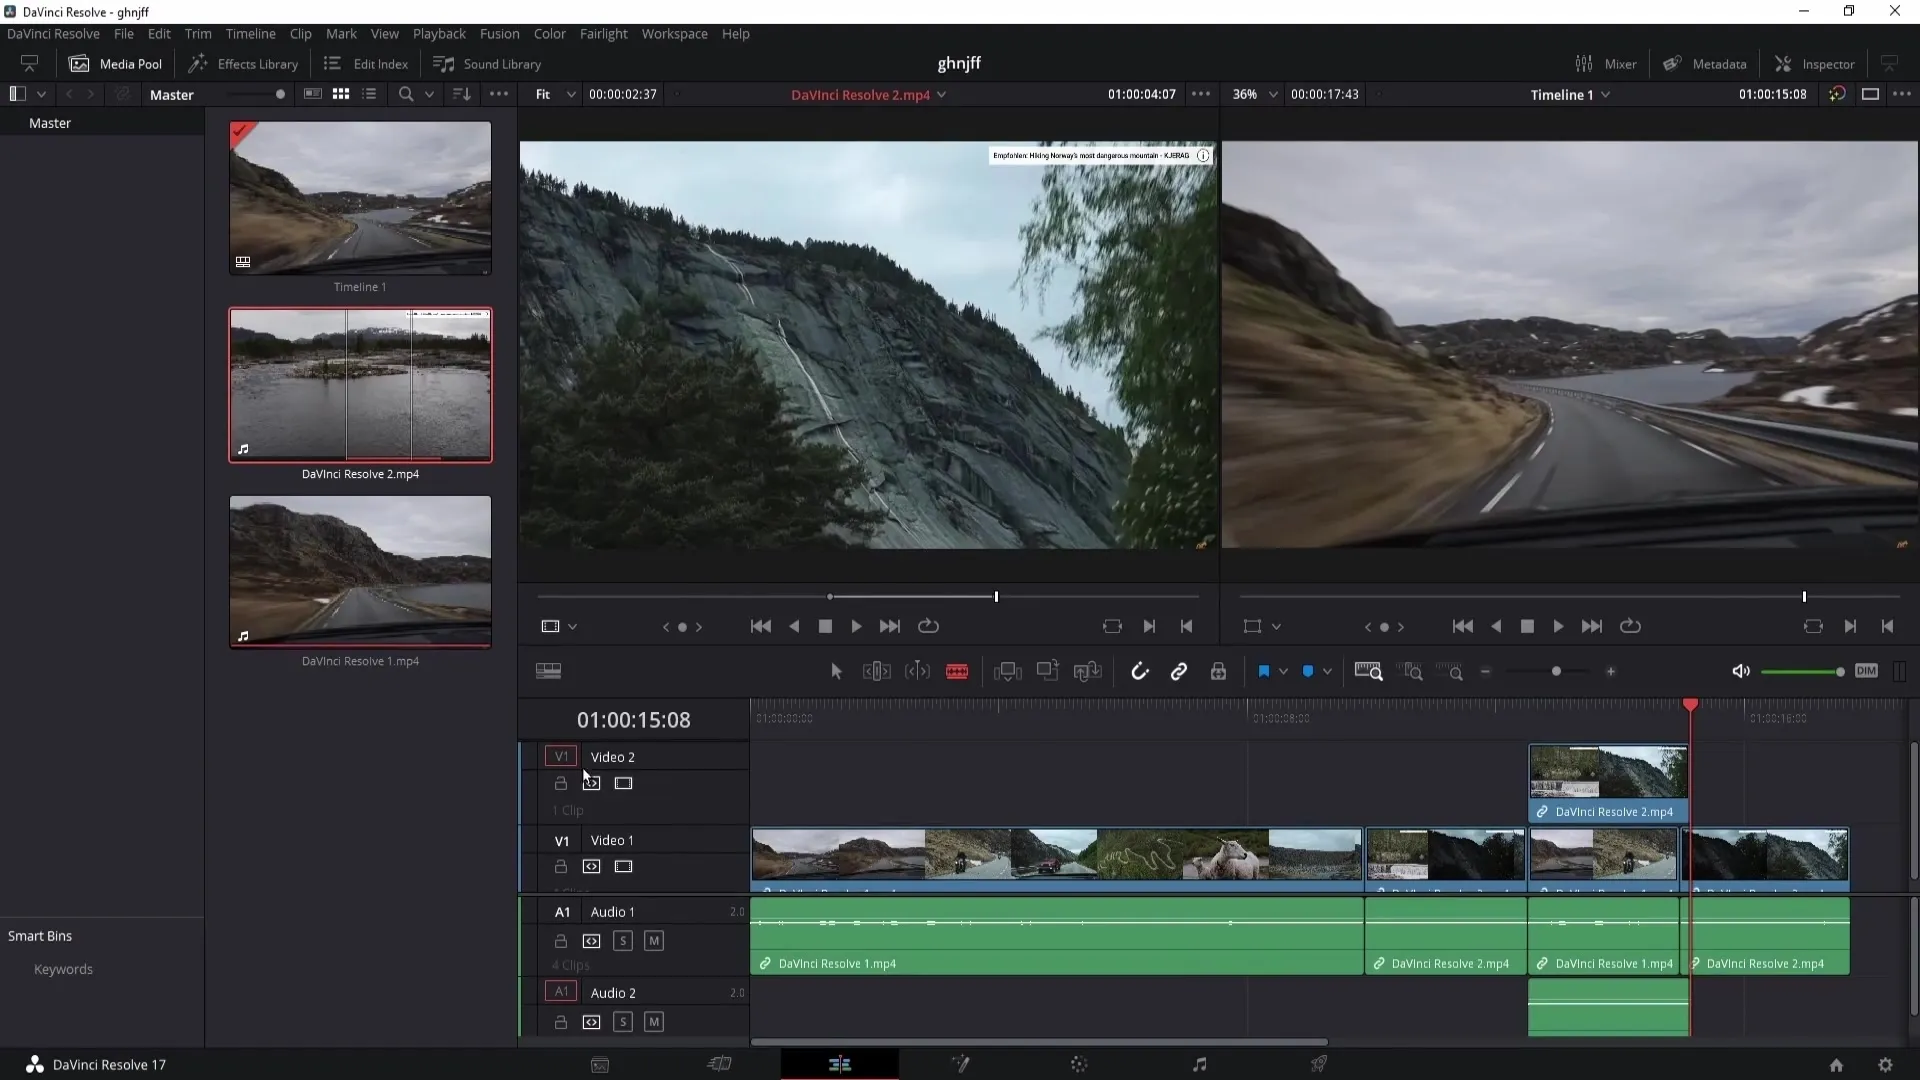This screenshot has height=1080, width=1920.
Task: Click the DaVinci Resolve 2.mp4 clip on Video 2
Action: [x=1608, y=783]
